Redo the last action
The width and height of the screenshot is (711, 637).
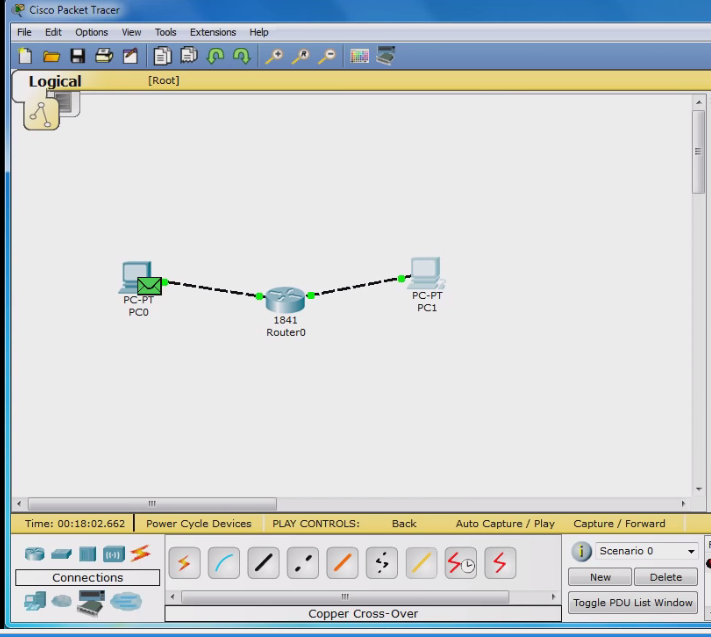[x=241, y=56]
